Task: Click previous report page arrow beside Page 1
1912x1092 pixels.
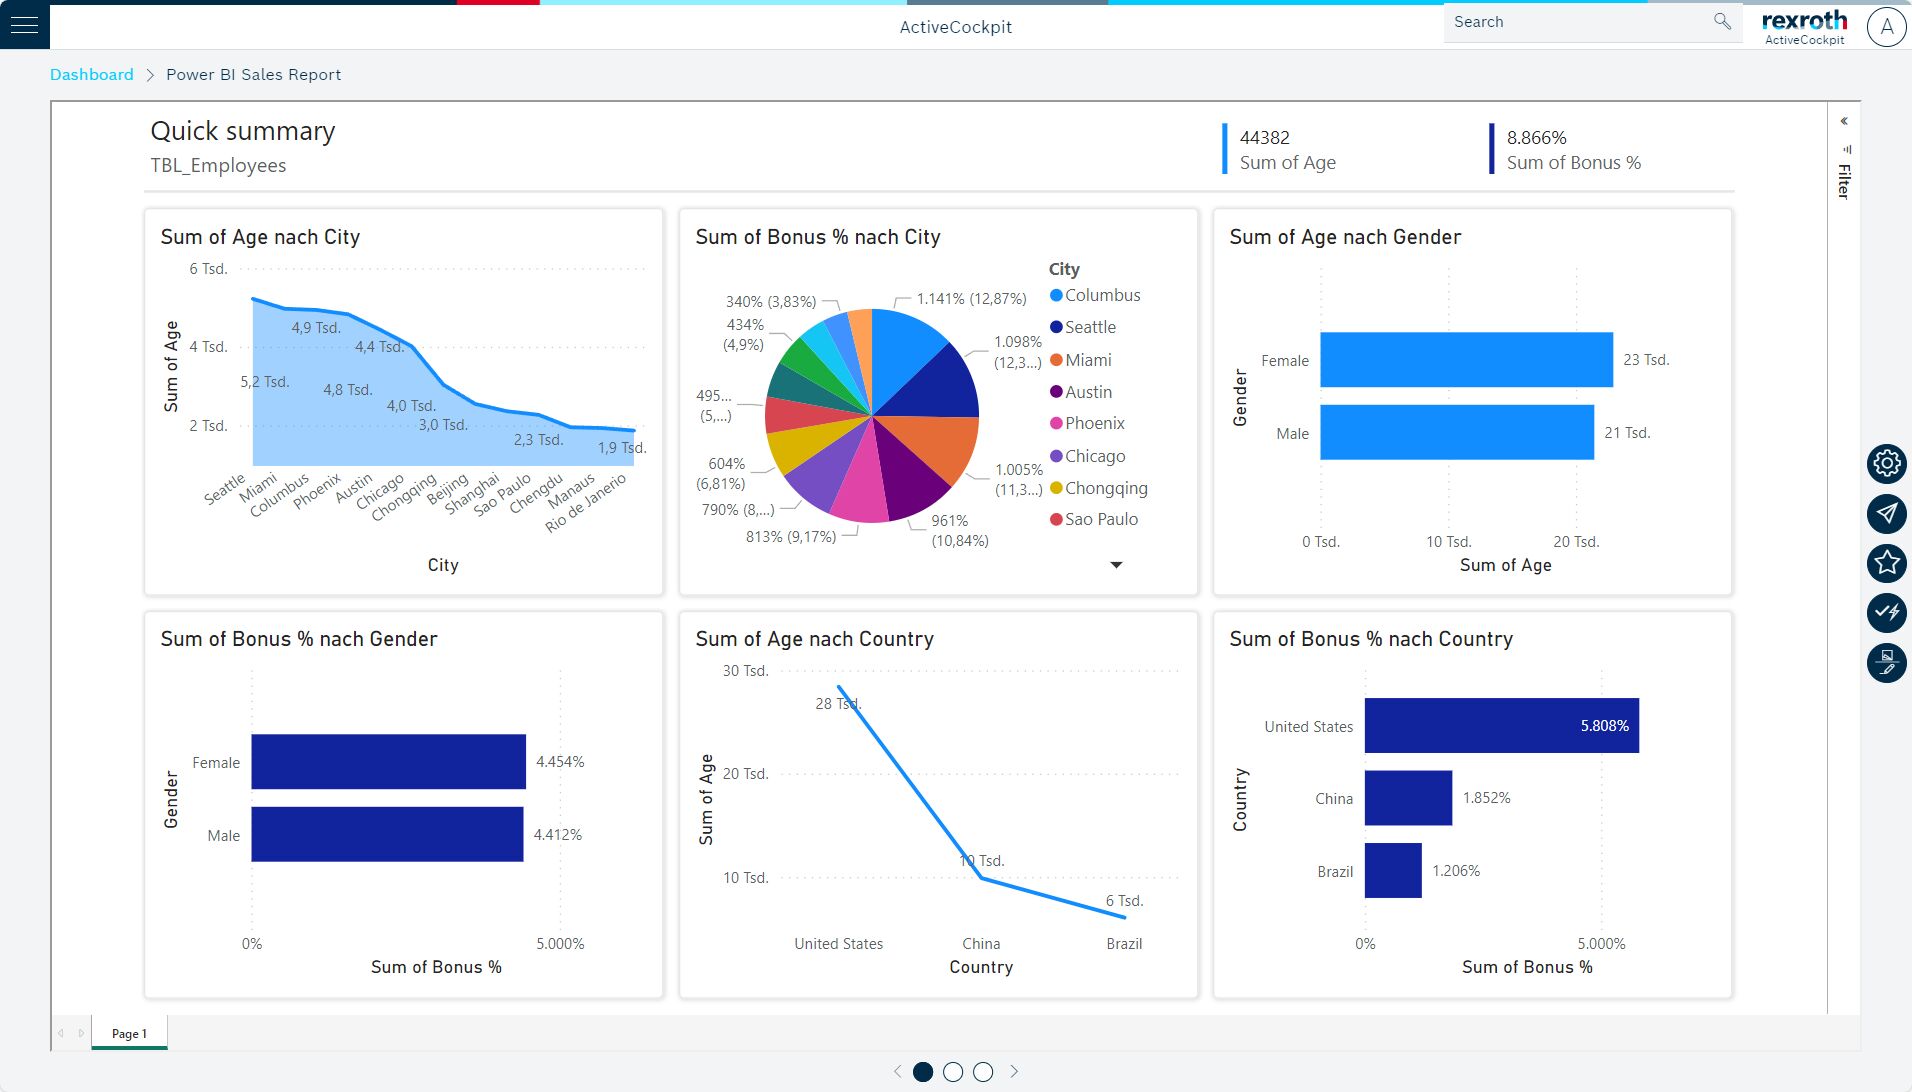Action: click(61, 1033)
